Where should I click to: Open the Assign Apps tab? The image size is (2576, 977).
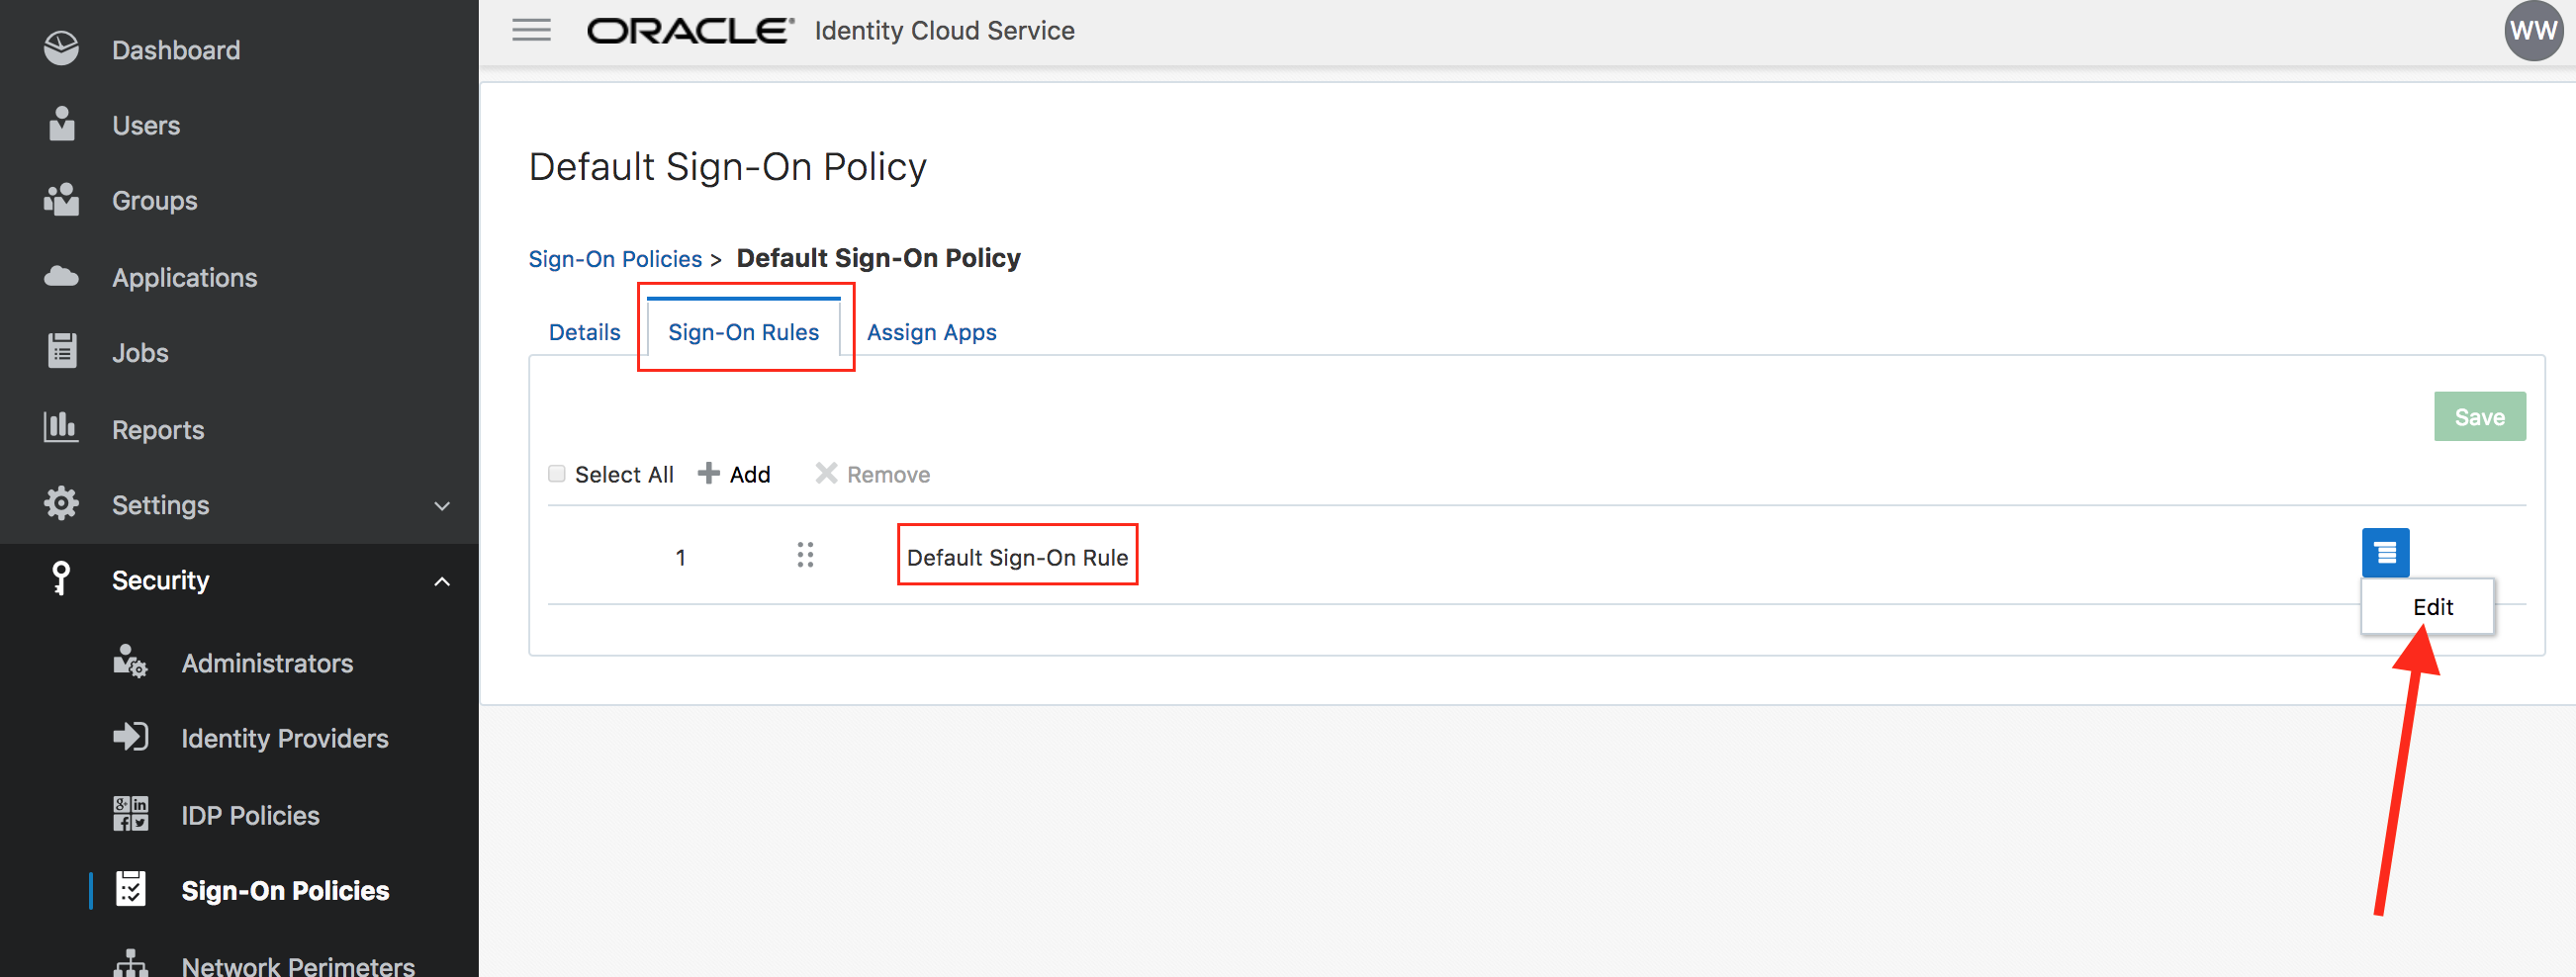pyautogui.click(x=931, y=332)
